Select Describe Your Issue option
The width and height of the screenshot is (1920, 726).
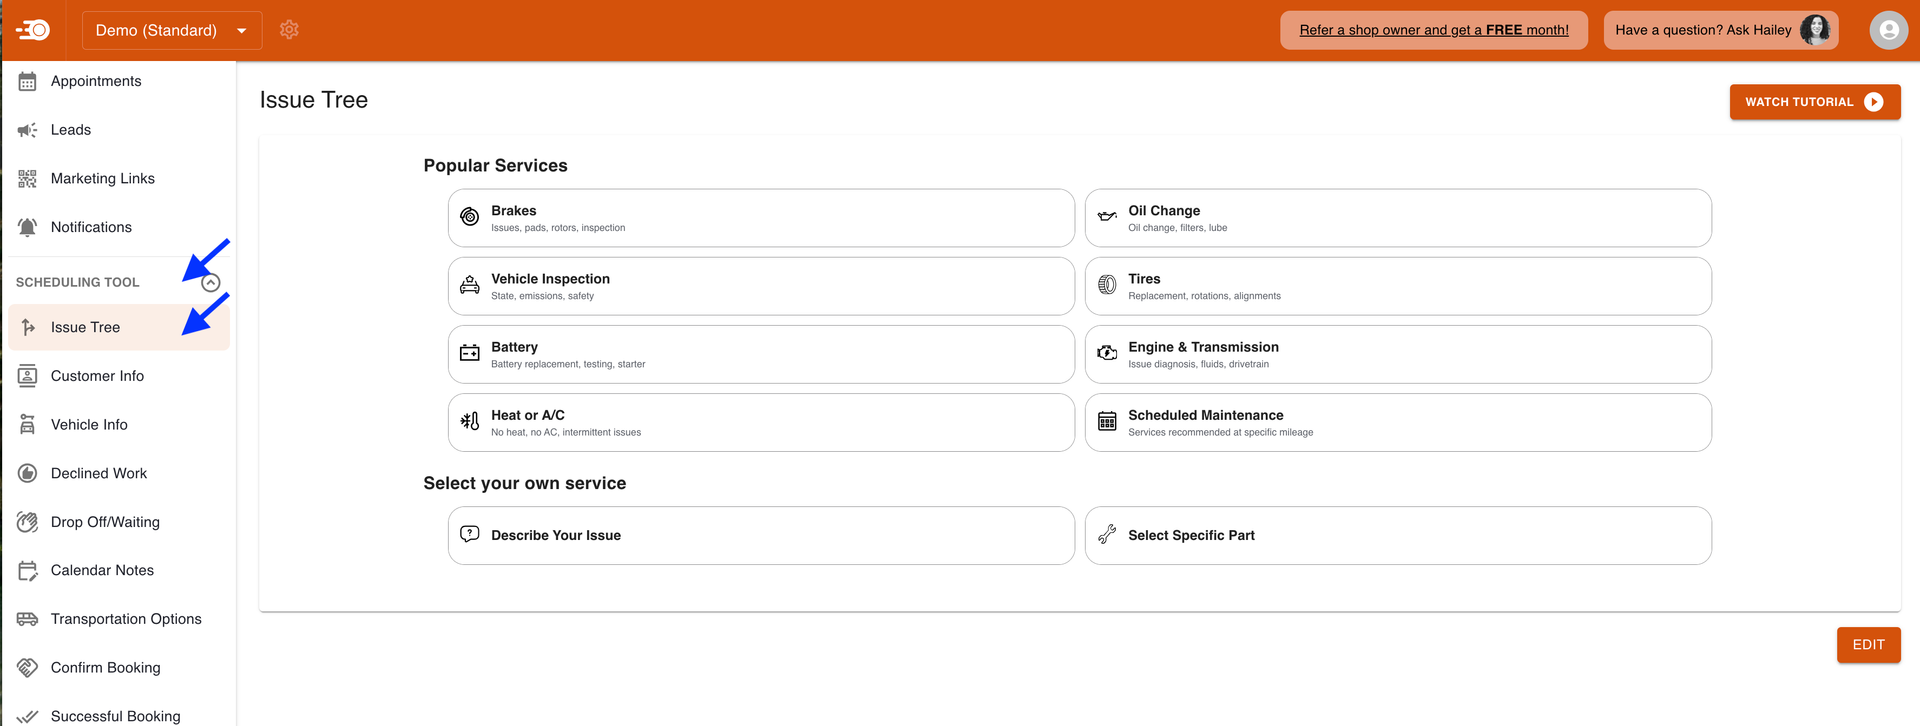pos(761,535)
